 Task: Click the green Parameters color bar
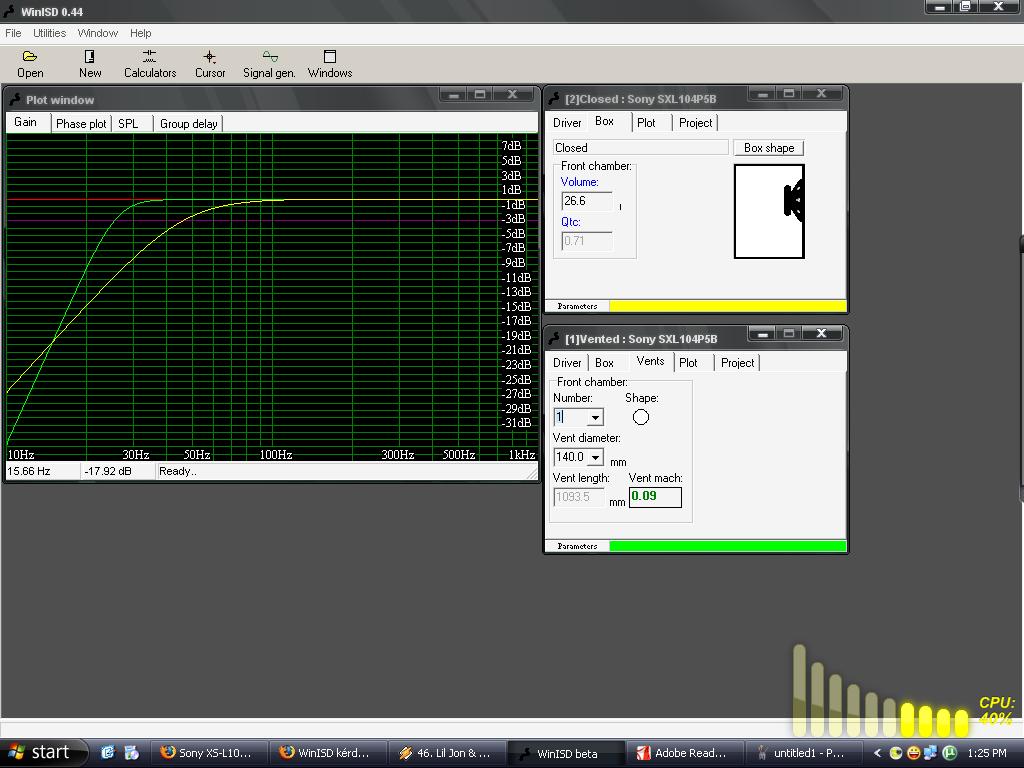[727, 546]
